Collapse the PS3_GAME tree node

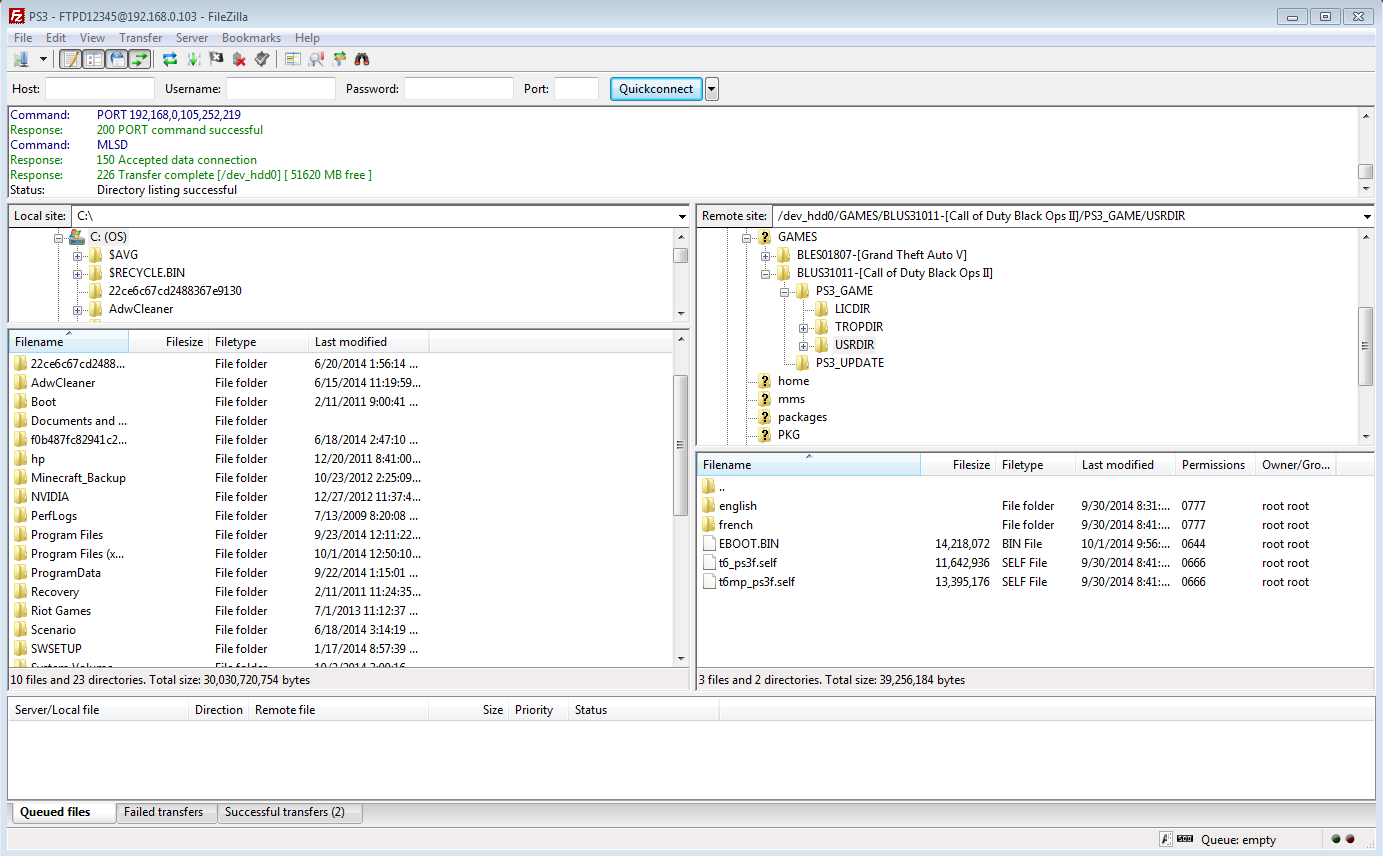pyautogui.click(x=785, y=291)
